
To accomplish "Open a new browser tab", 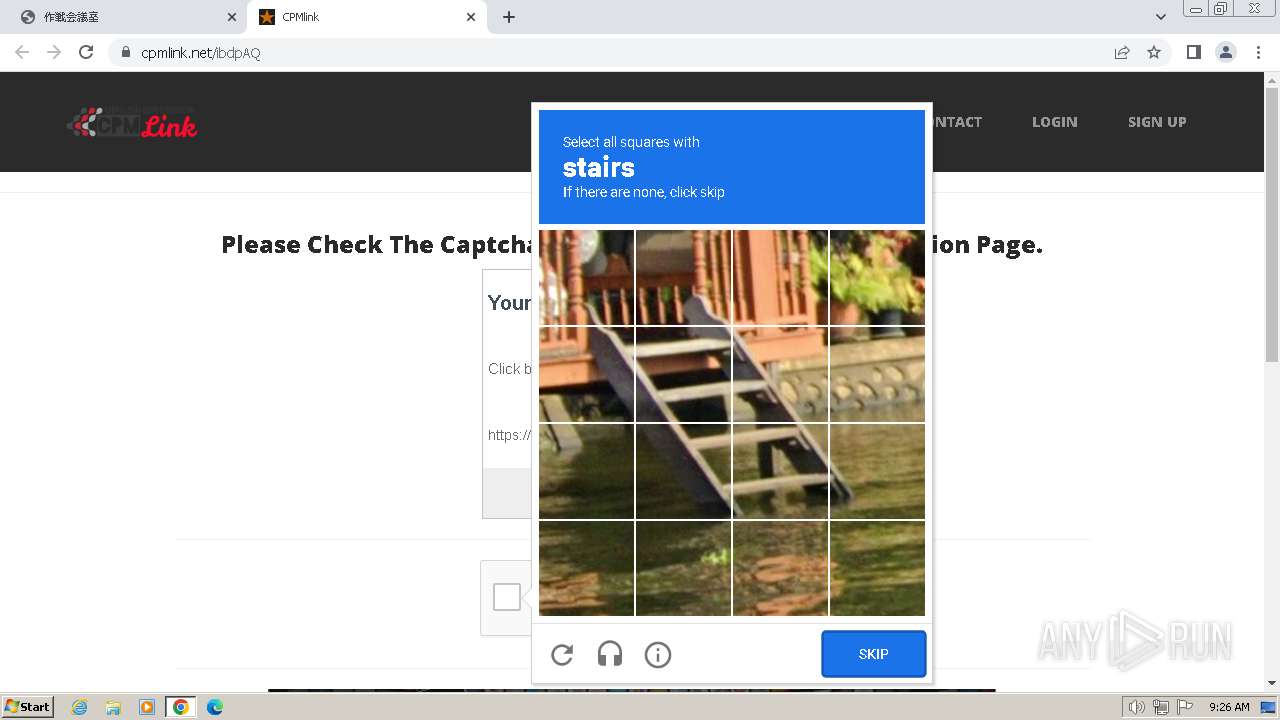I will (509, 17).
